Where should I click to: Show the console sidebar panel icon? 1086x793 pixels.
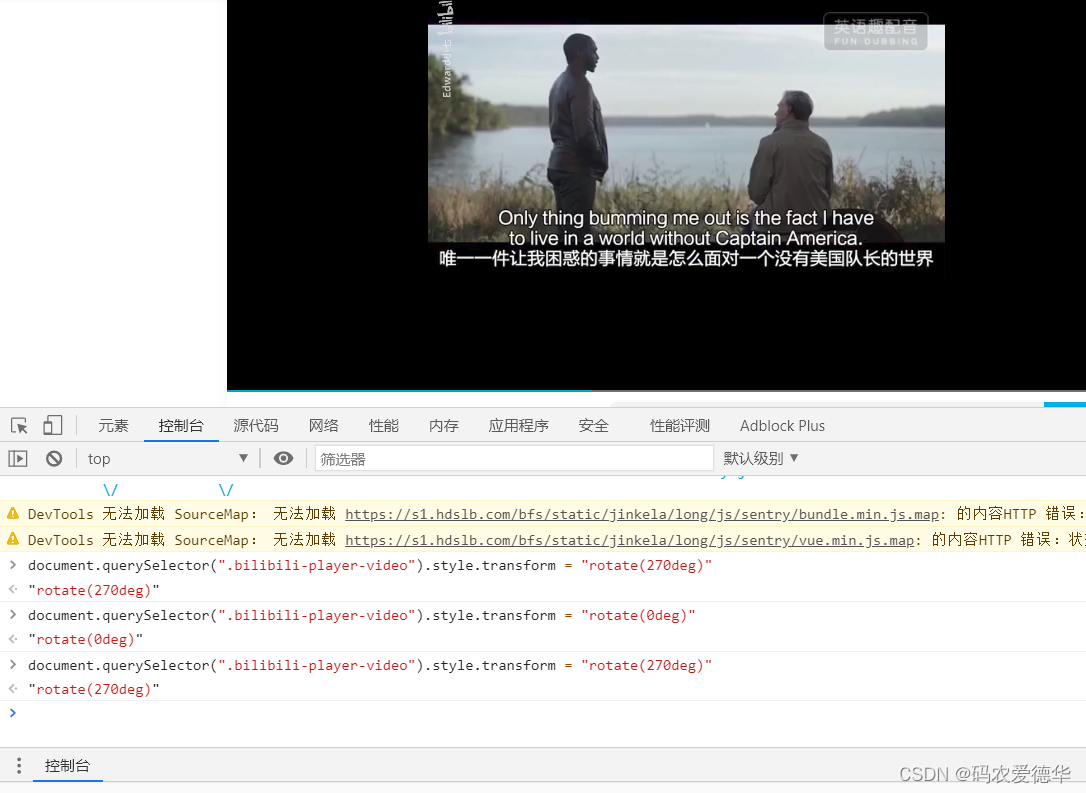pos(18,458)
